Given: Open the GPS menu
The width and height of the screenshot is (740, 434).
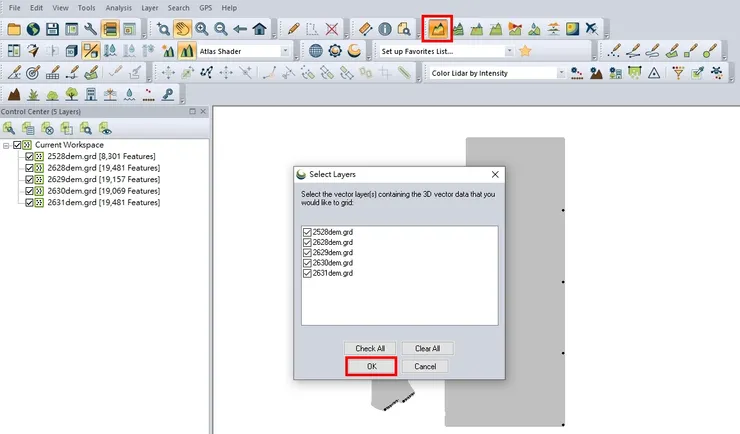Looking at the screenshot, I should pyautogui.click(x=206, y=8).
